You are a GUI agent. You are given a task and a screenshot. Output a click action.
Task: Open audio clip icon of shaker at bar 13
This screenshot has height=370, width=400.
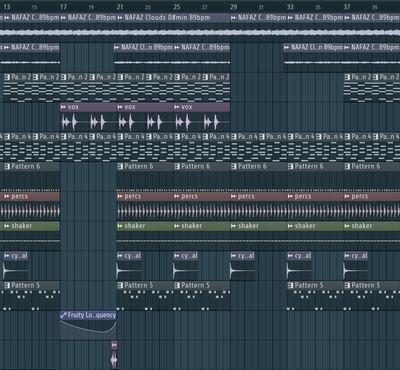click(7, 226)
